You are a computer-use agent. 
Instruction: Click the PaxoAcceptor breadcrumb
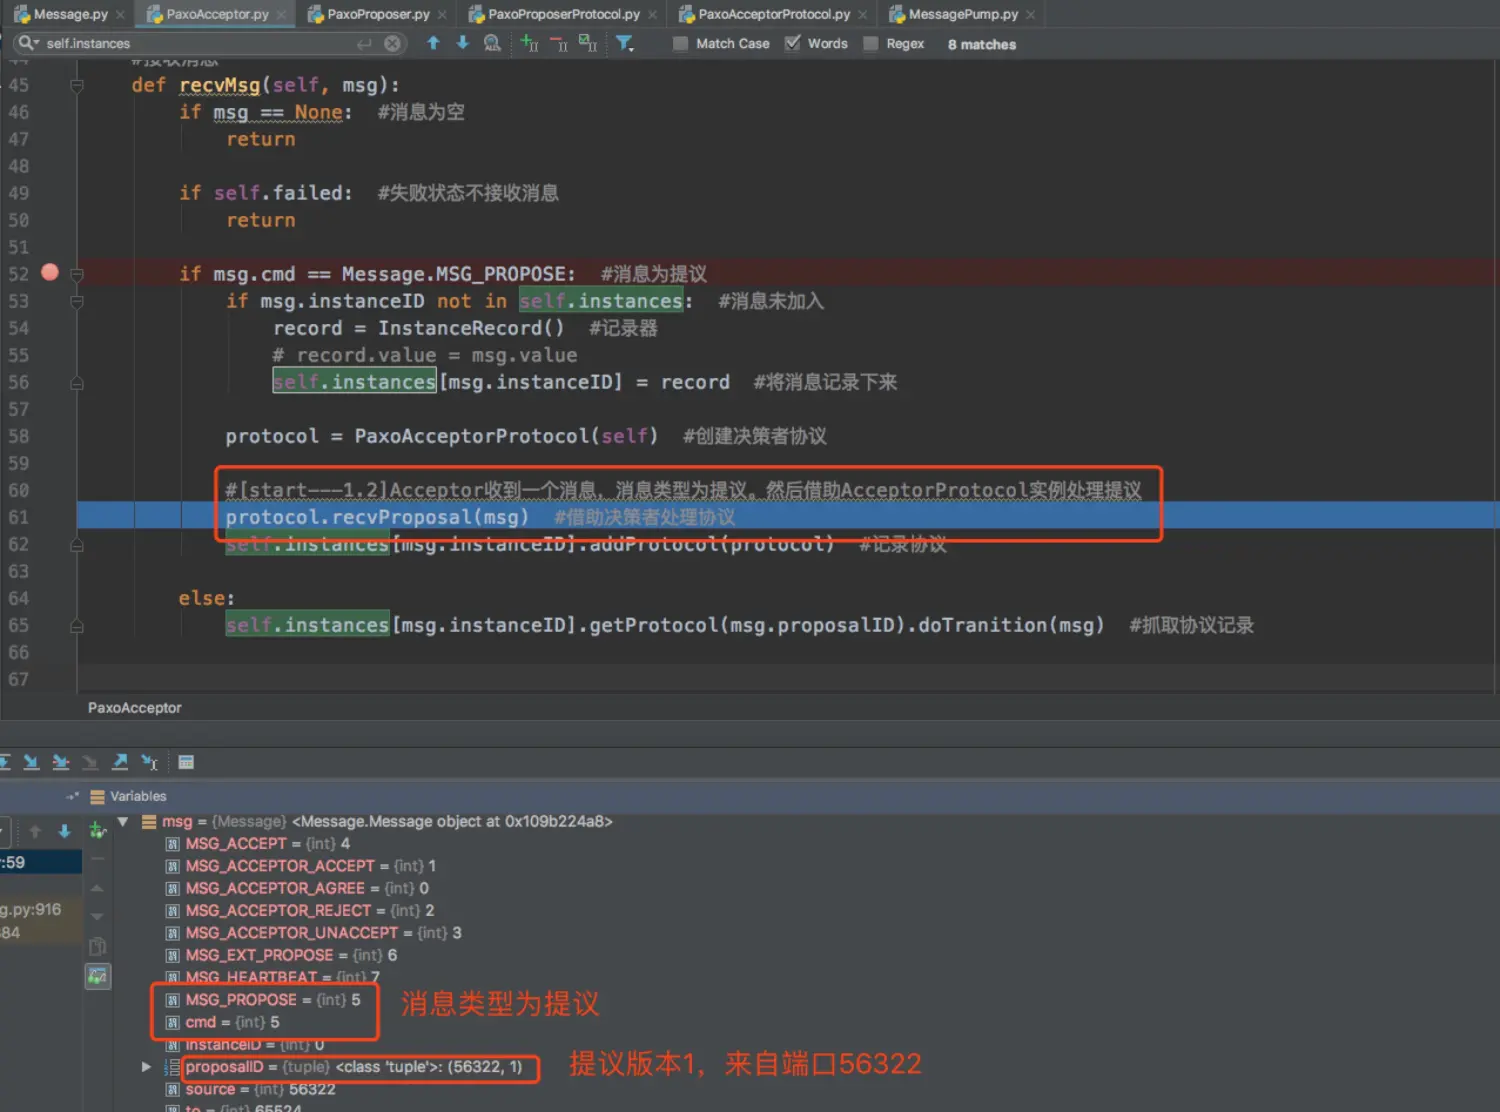[x=135, y=707]
